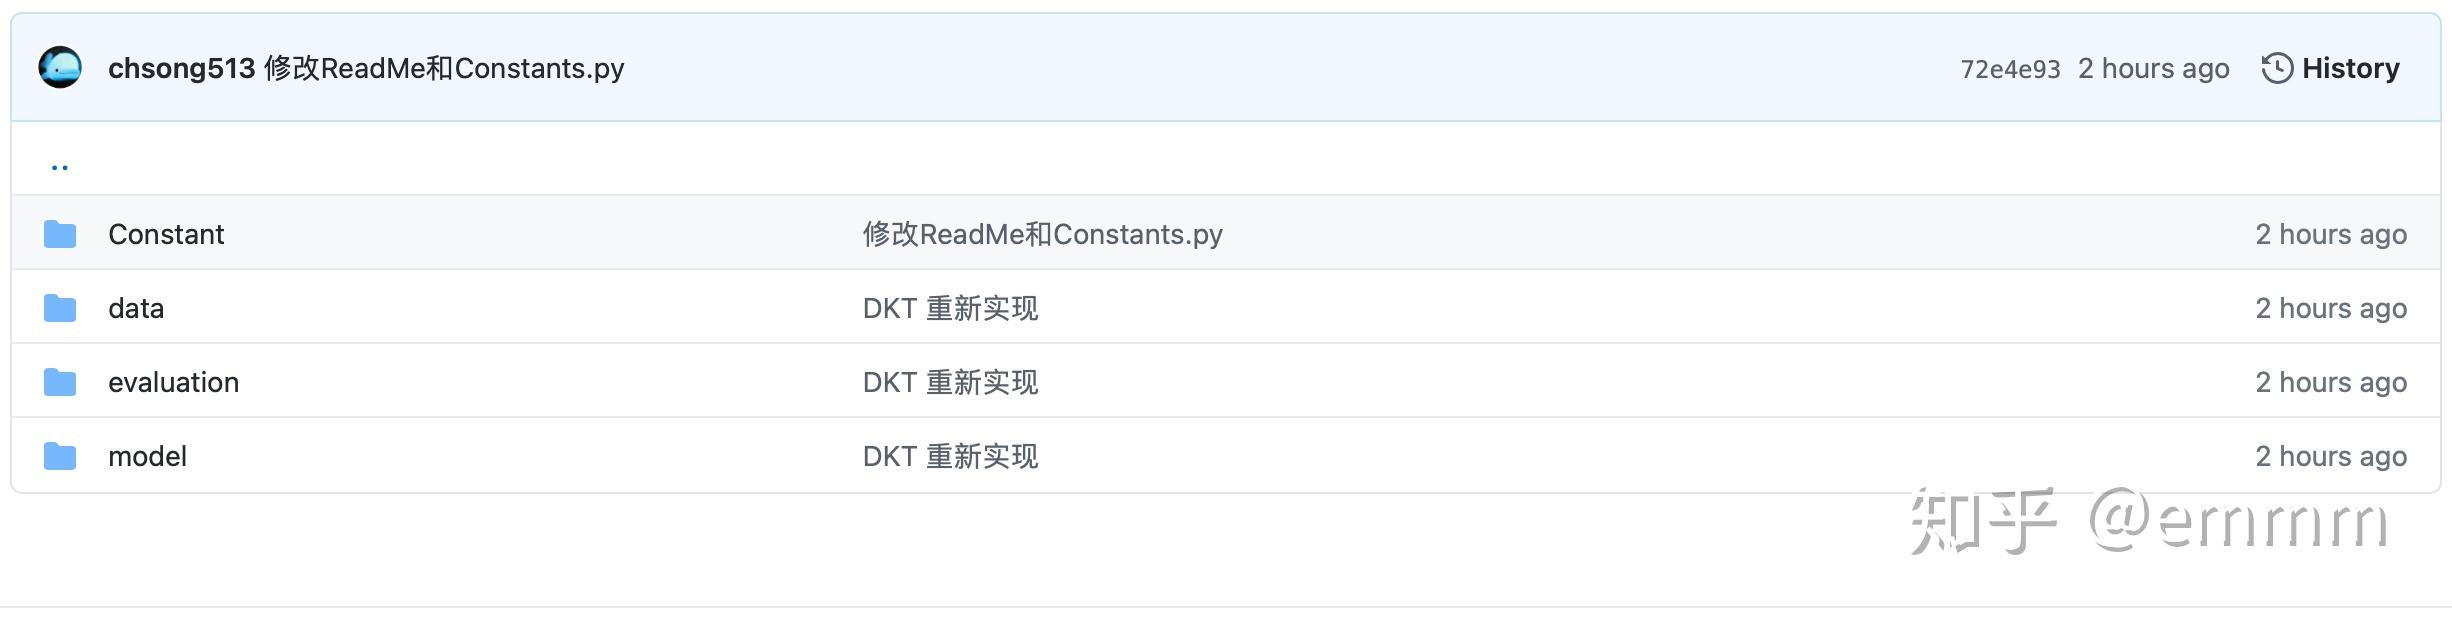The width and height of the screenshot is (2452, 620).
Task: Open commit '修改ReadMe和Constants.py' for Constant row
Action: [1042, 233]
